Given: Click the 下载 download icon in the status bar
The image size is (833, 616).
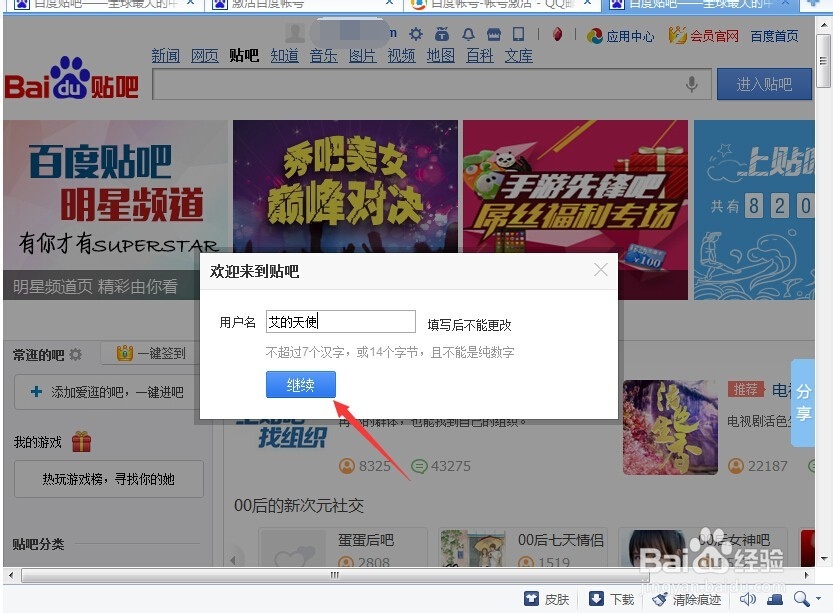Looking at the screenshot, I should [x=596, y=599].
